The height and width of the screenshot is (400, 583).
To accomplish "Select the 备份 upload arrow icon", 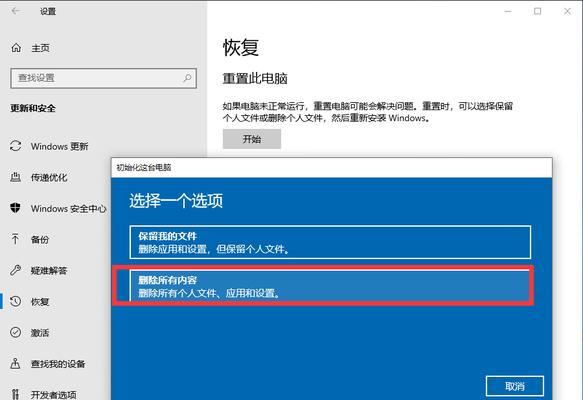I will click(16, 239).
